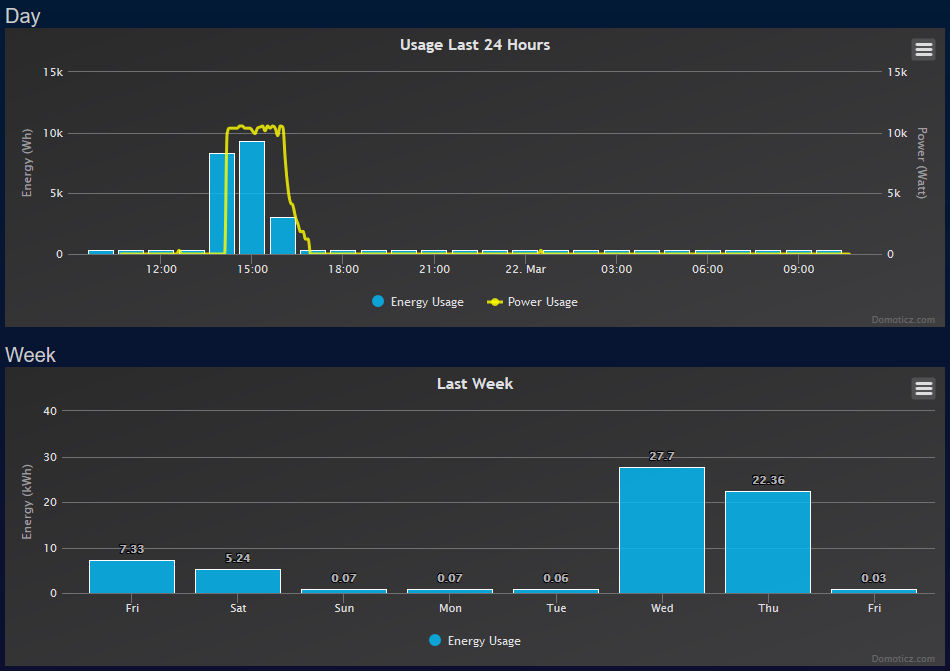Select the Wednesday 27.7 kWh bar

click(x=661, y=530)
